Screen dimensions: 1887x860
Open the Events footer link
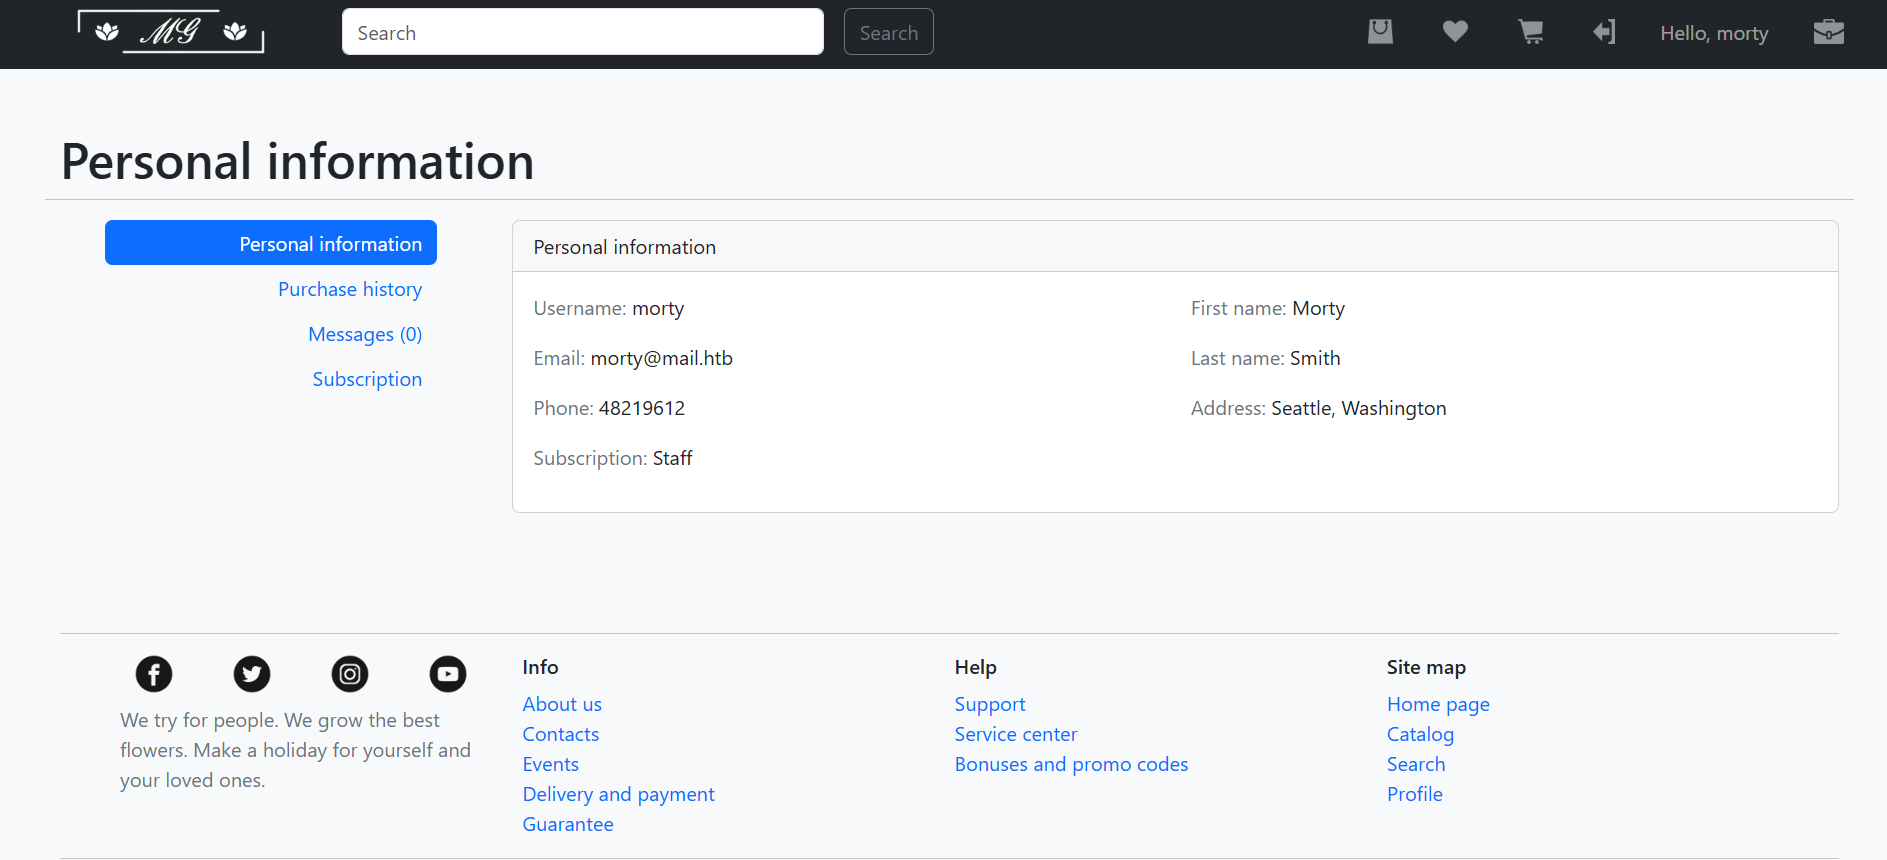point(551,764)
